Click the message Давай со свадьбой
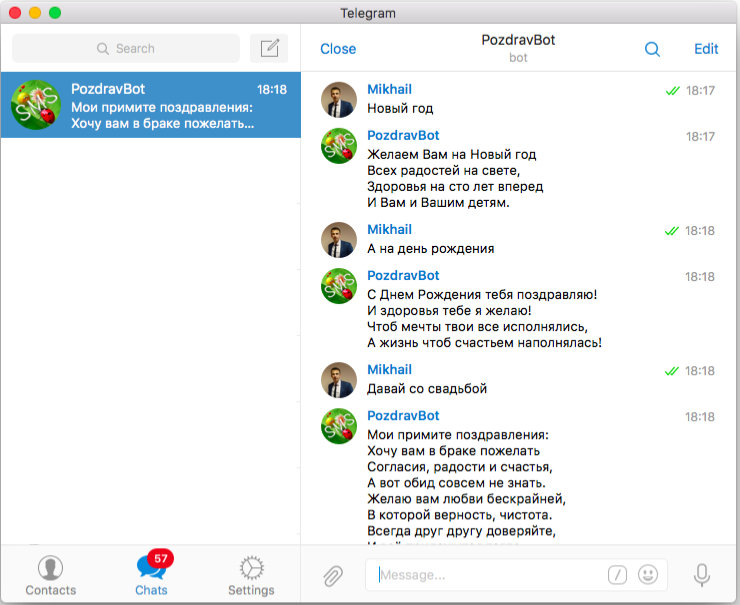Viewport: 740px width, 605px height. point(427,389)
